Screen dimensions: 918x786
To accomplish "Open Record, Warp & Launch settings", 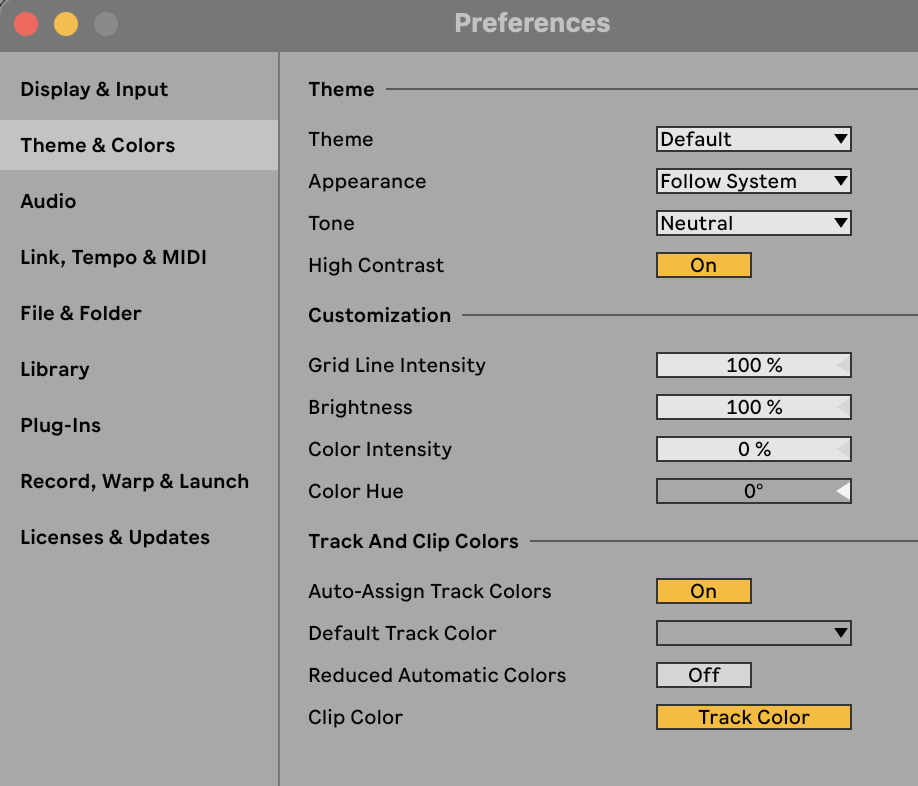I will pyautogui.click(x=134, y=481).
